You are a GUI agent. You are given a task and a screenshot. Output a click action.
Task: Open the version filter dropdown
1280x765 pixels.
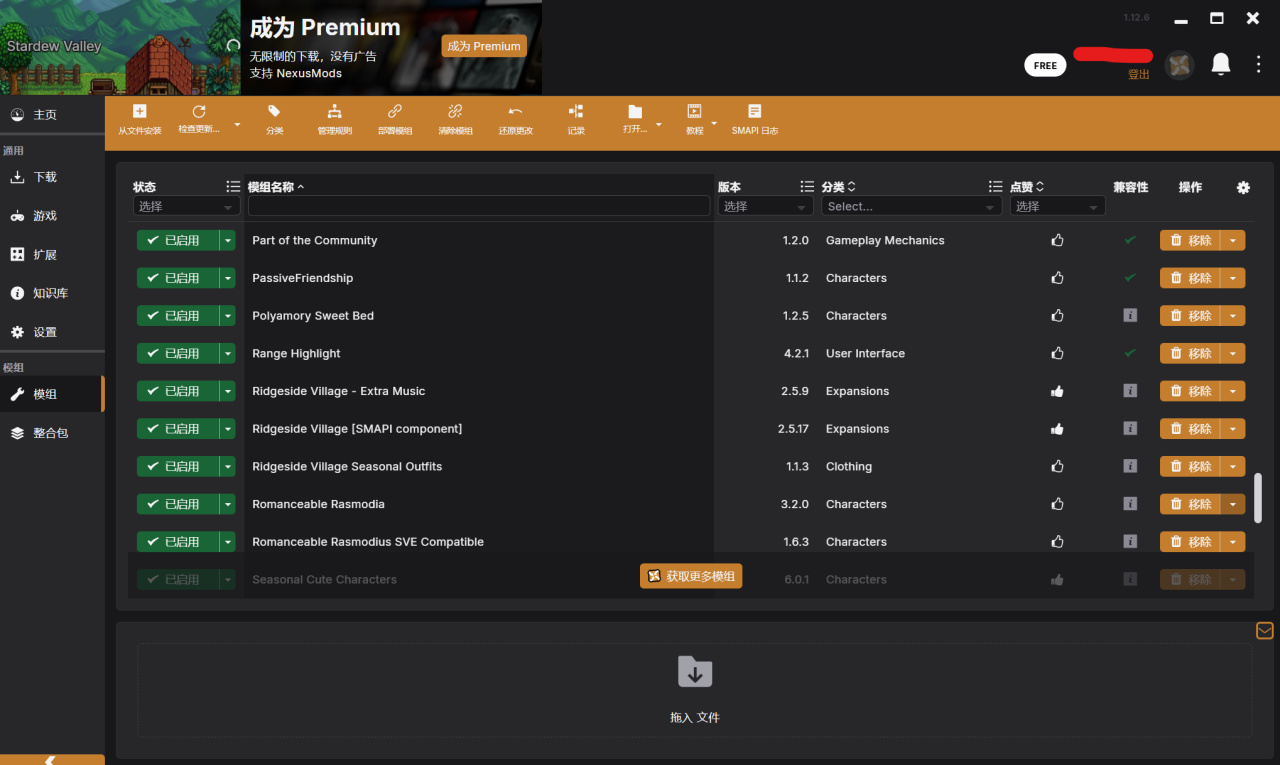click(765, 206)
